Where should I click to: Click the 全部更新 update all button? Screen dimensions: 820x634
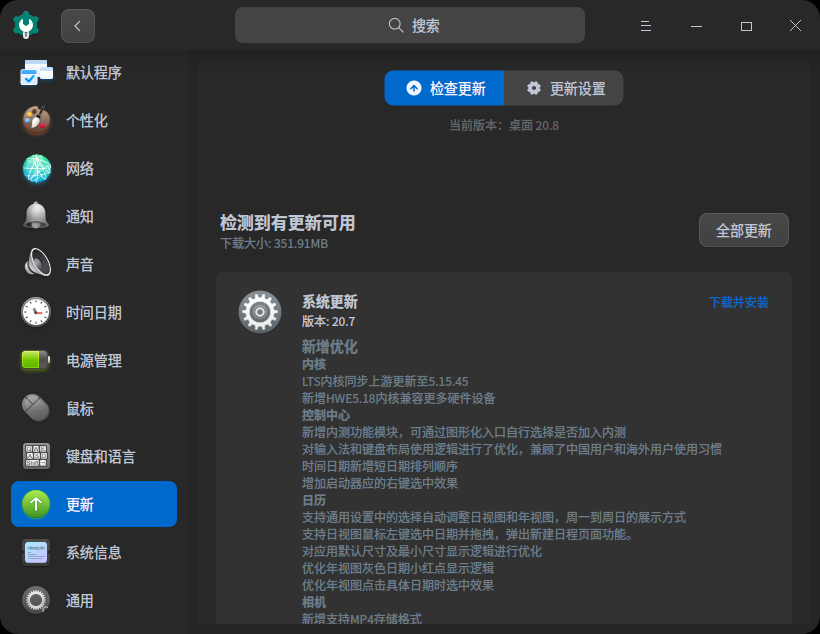743,230
